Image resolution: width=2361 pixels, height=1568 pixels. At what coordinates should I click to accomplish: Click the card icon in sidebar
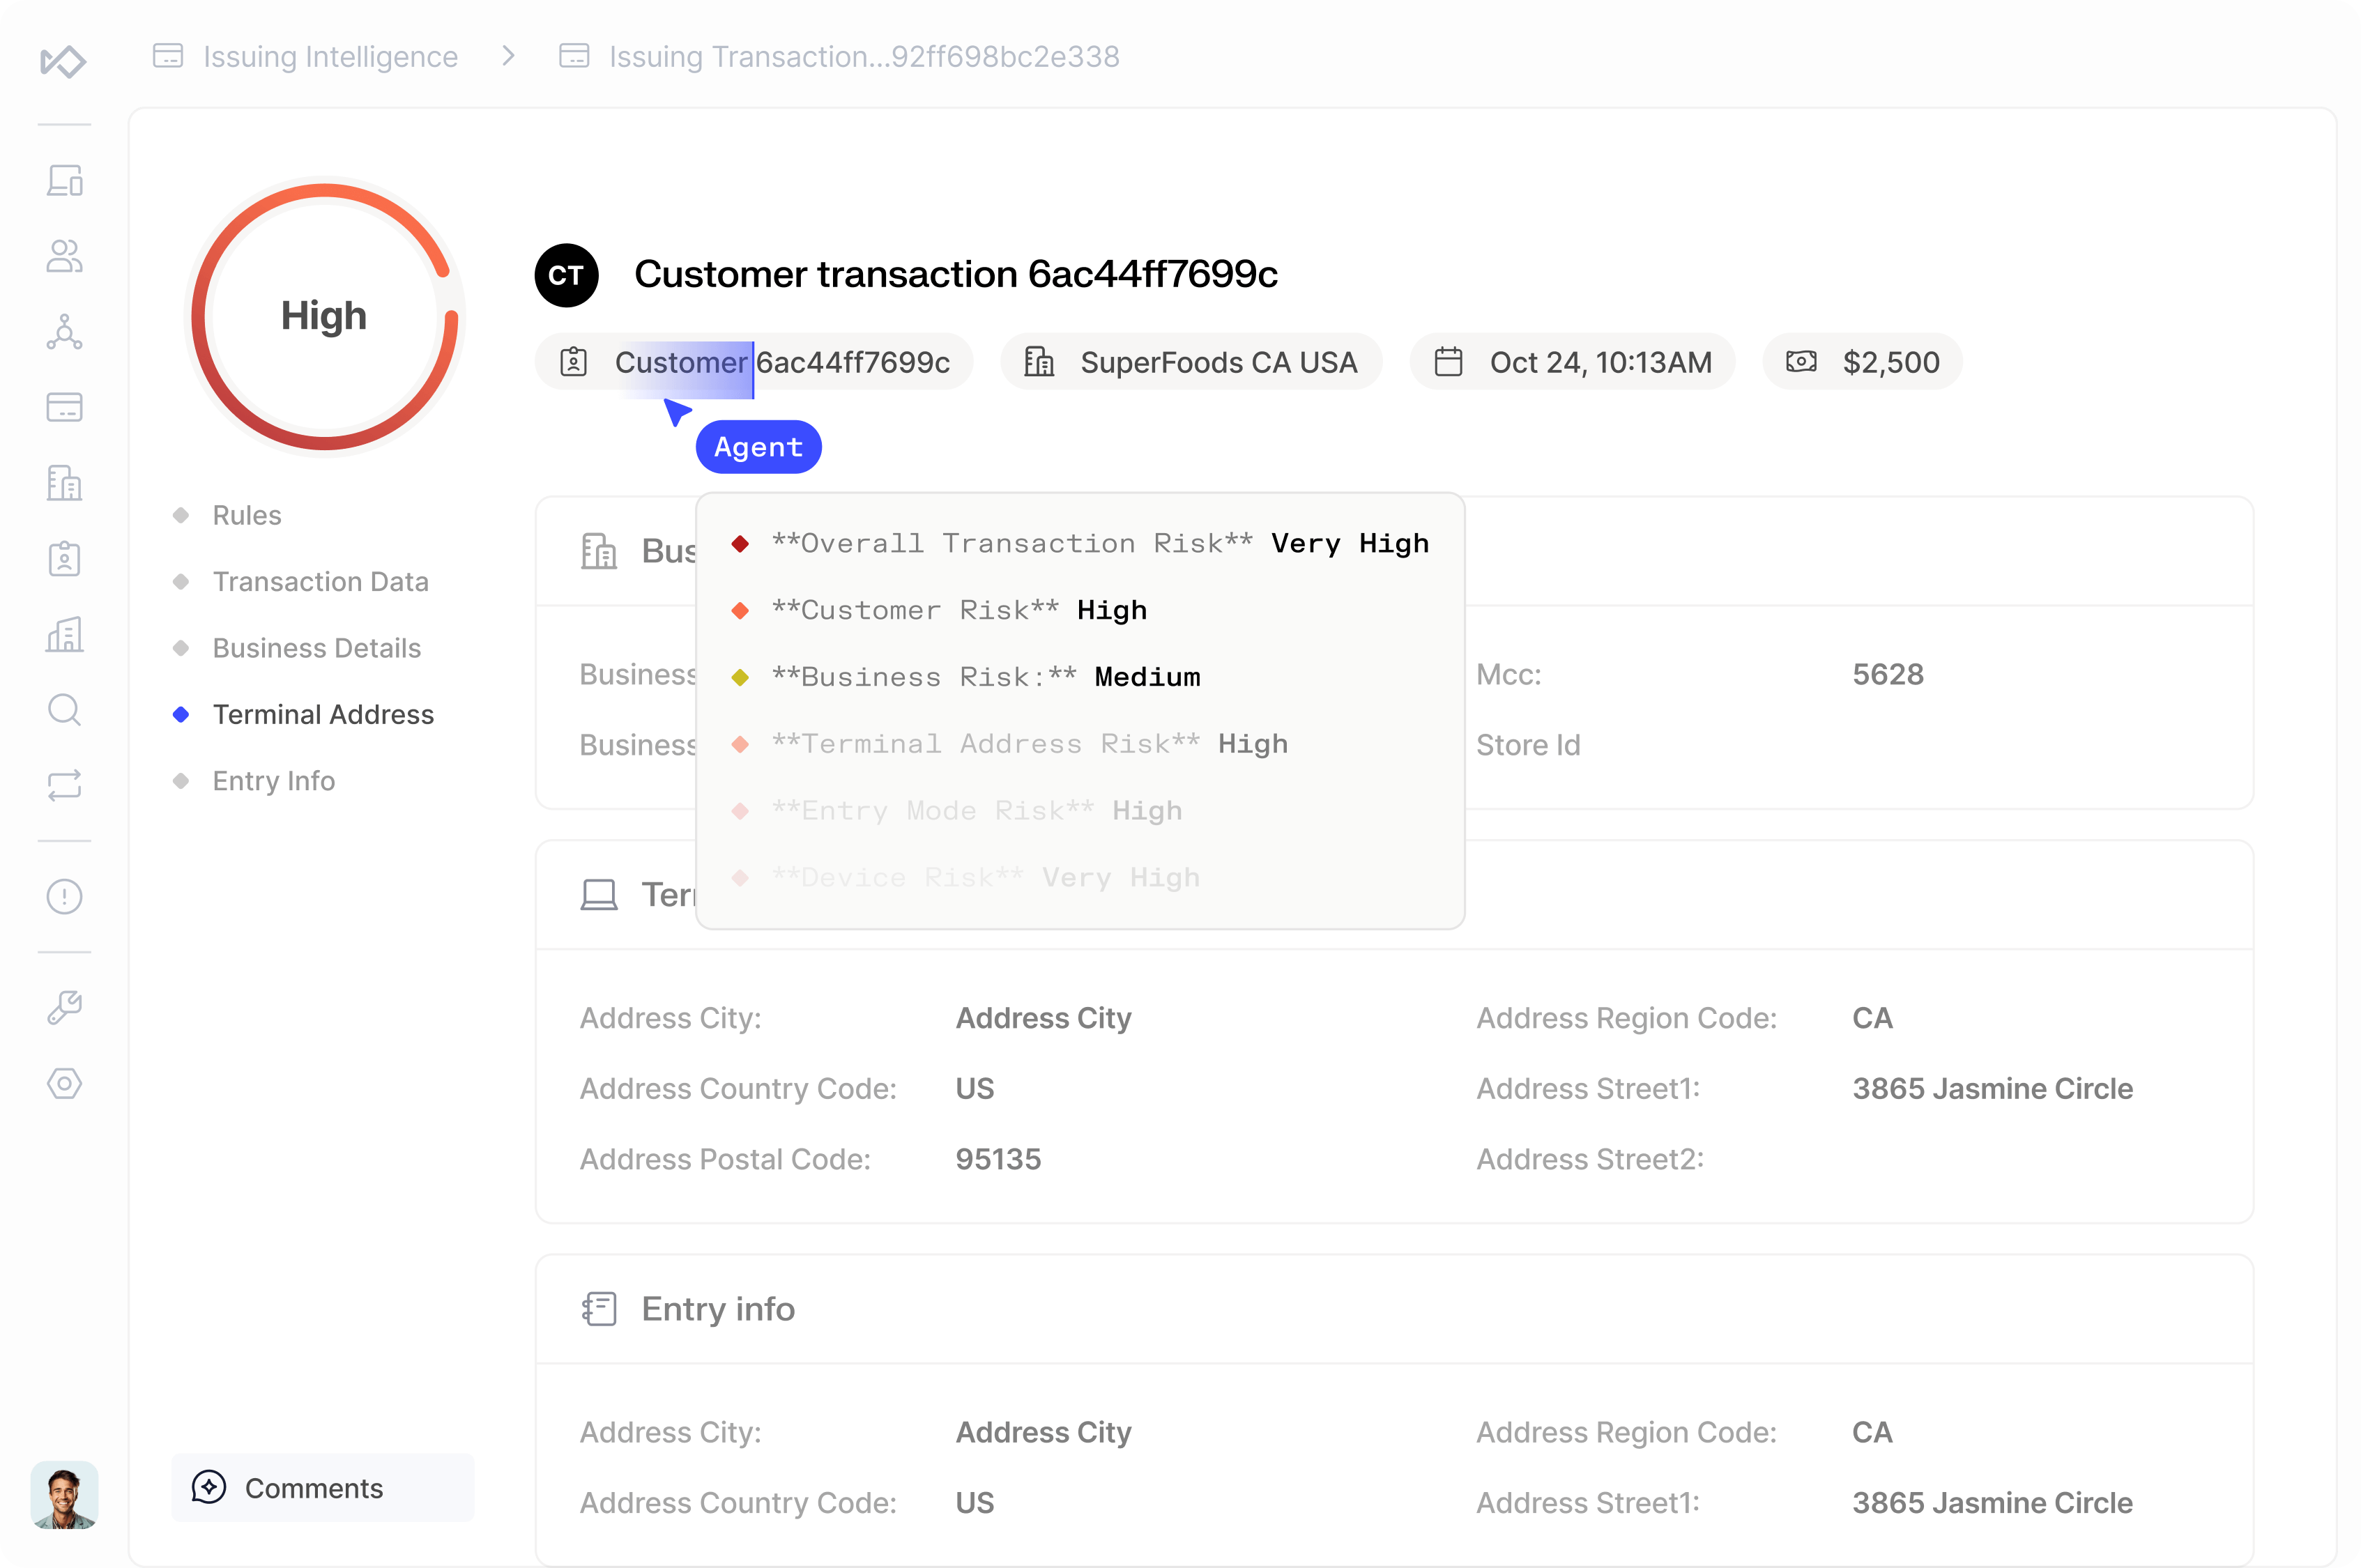pyautogui.click(x=64, y=407)
